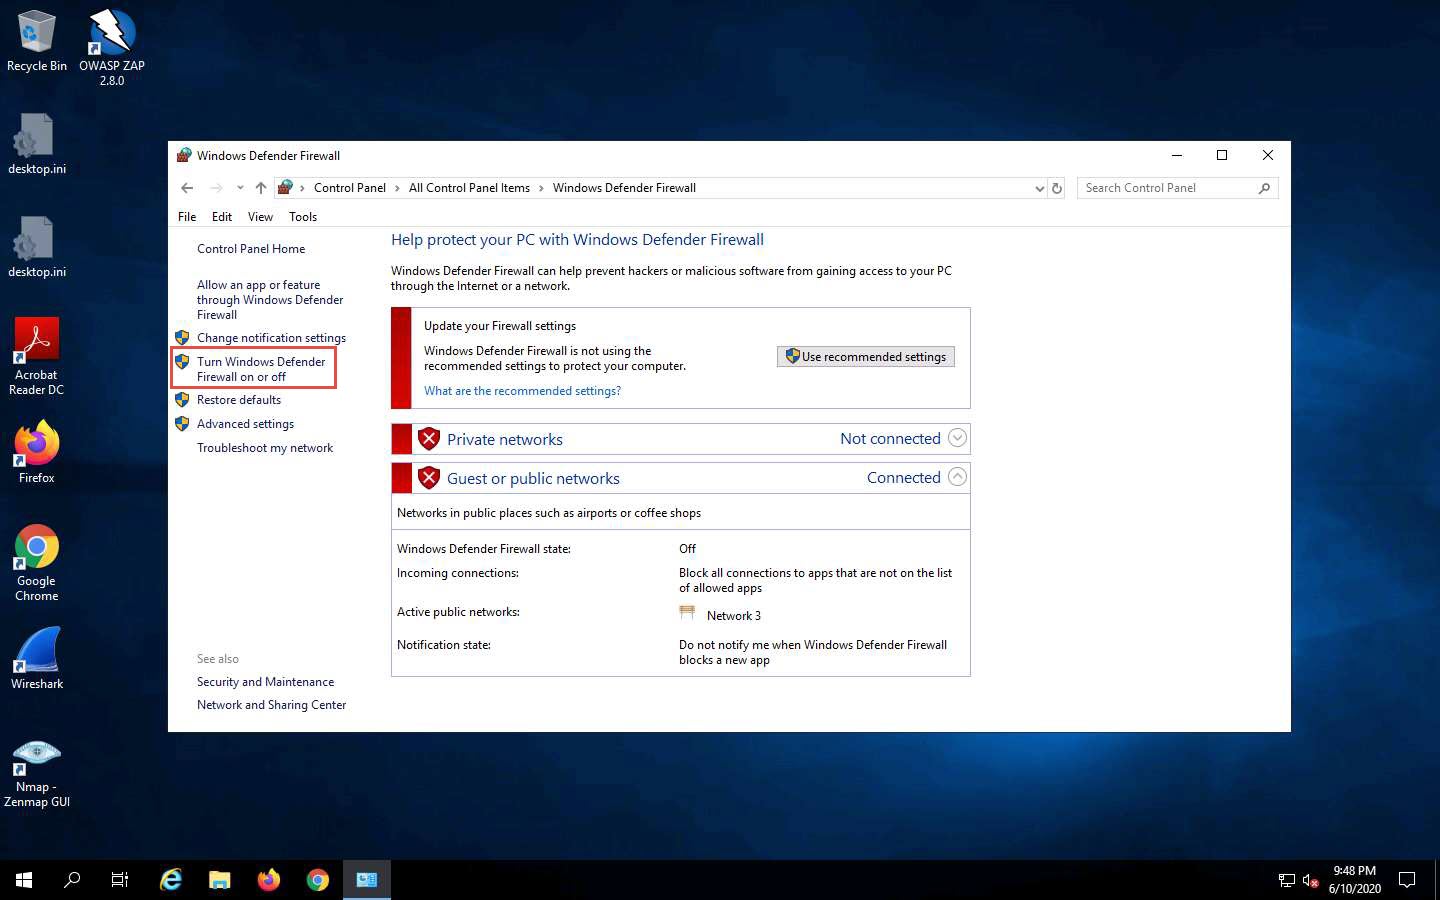Viewport: 1440px width, 900px height.
Task: Open the View menu
Action: tap(260, 217)
